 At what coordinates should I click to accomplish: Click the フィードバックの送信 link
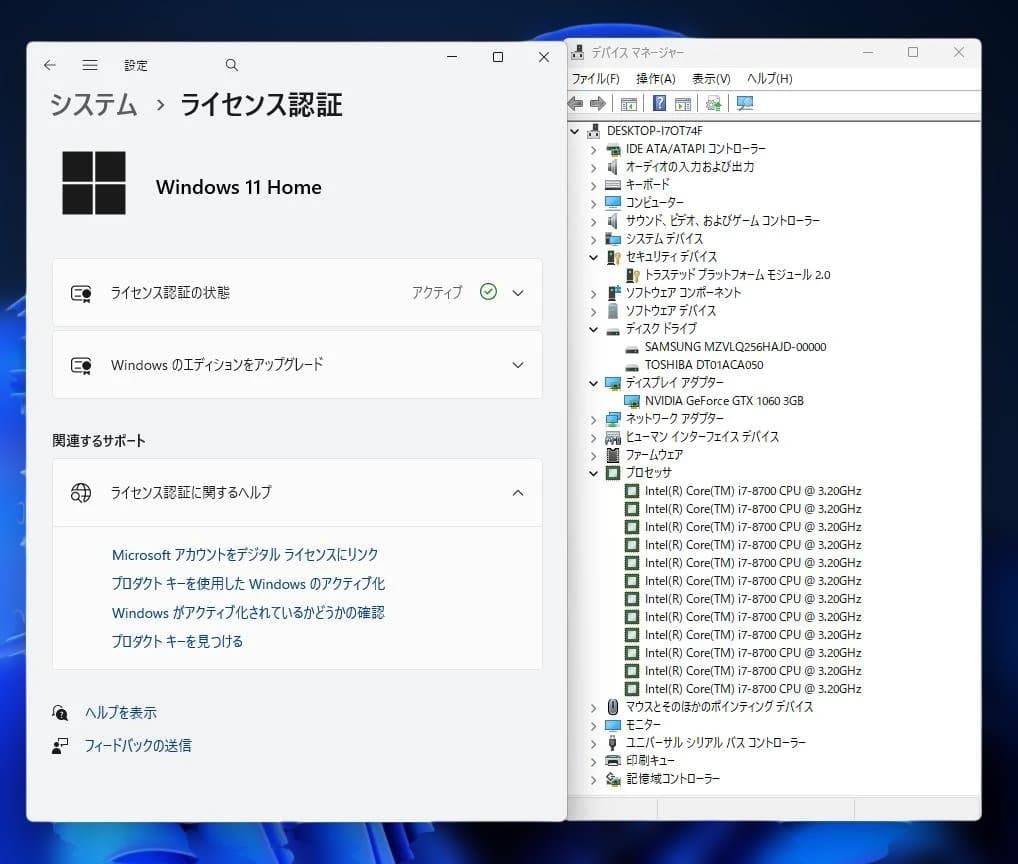[x=138, y=744]
